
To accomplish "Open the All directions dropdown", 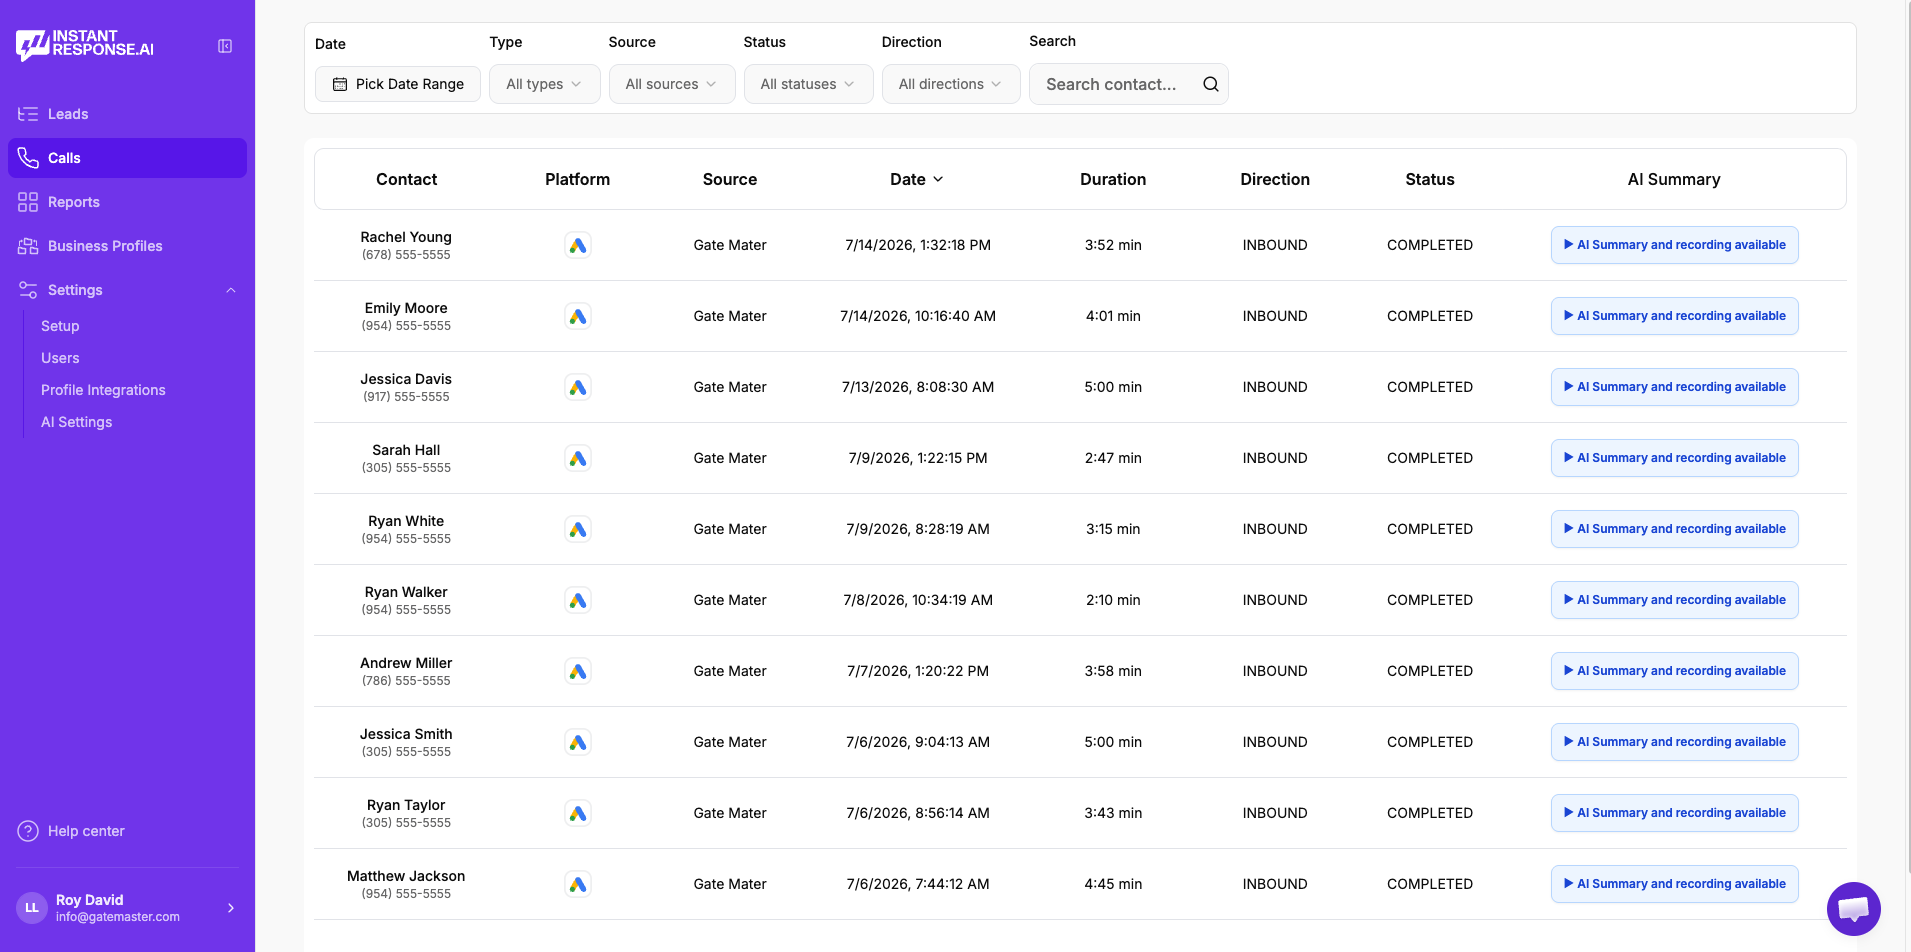I will [x=951, y=84].
